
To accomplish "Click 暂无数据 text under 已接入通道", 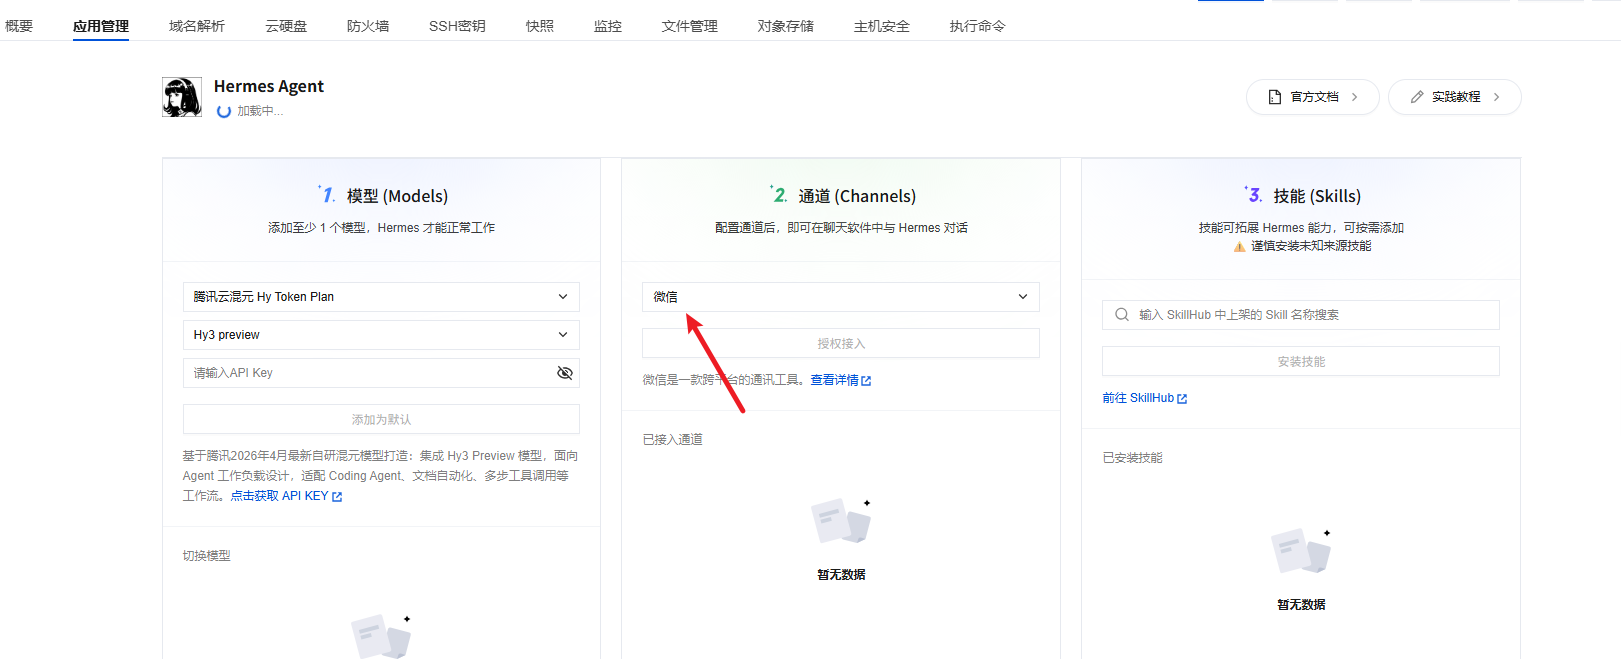I will pos(841,575).
